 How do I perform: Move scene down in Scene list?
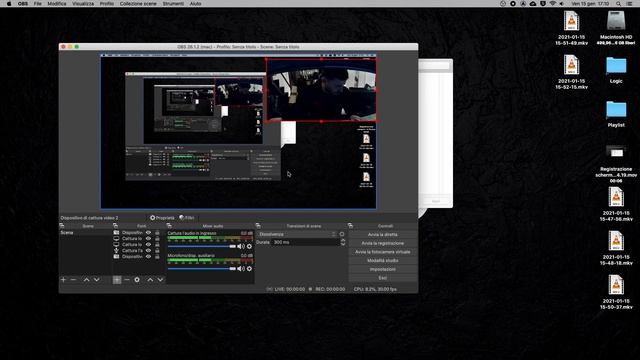click(x=97, y=280)
